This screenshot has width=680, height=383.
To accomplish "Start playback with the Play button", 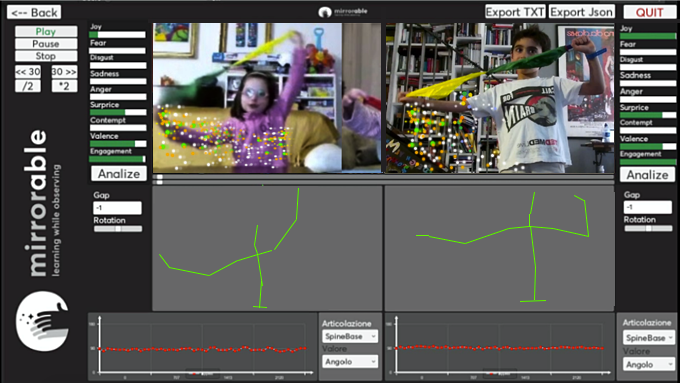I will (46, 32).
